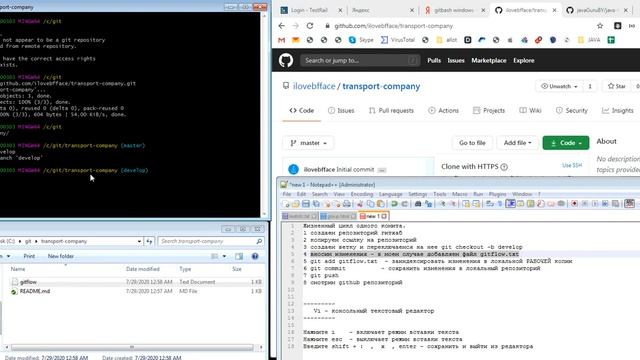Open the Plugins menu in Notepad++
Image resolution: width=640 pixels, height=360 pixels.
click(498, 194)
